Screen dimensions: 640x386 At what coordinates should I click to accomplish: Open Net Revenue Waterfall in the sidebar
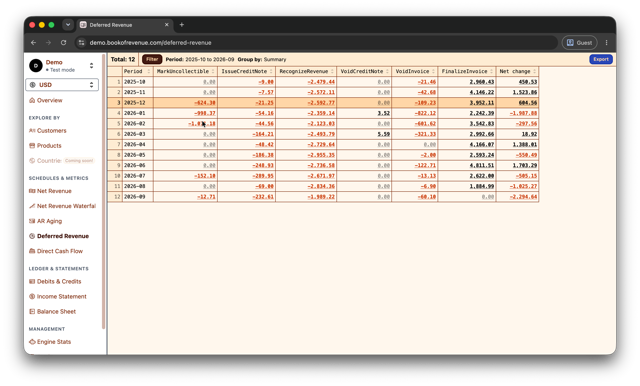[62, 206]
